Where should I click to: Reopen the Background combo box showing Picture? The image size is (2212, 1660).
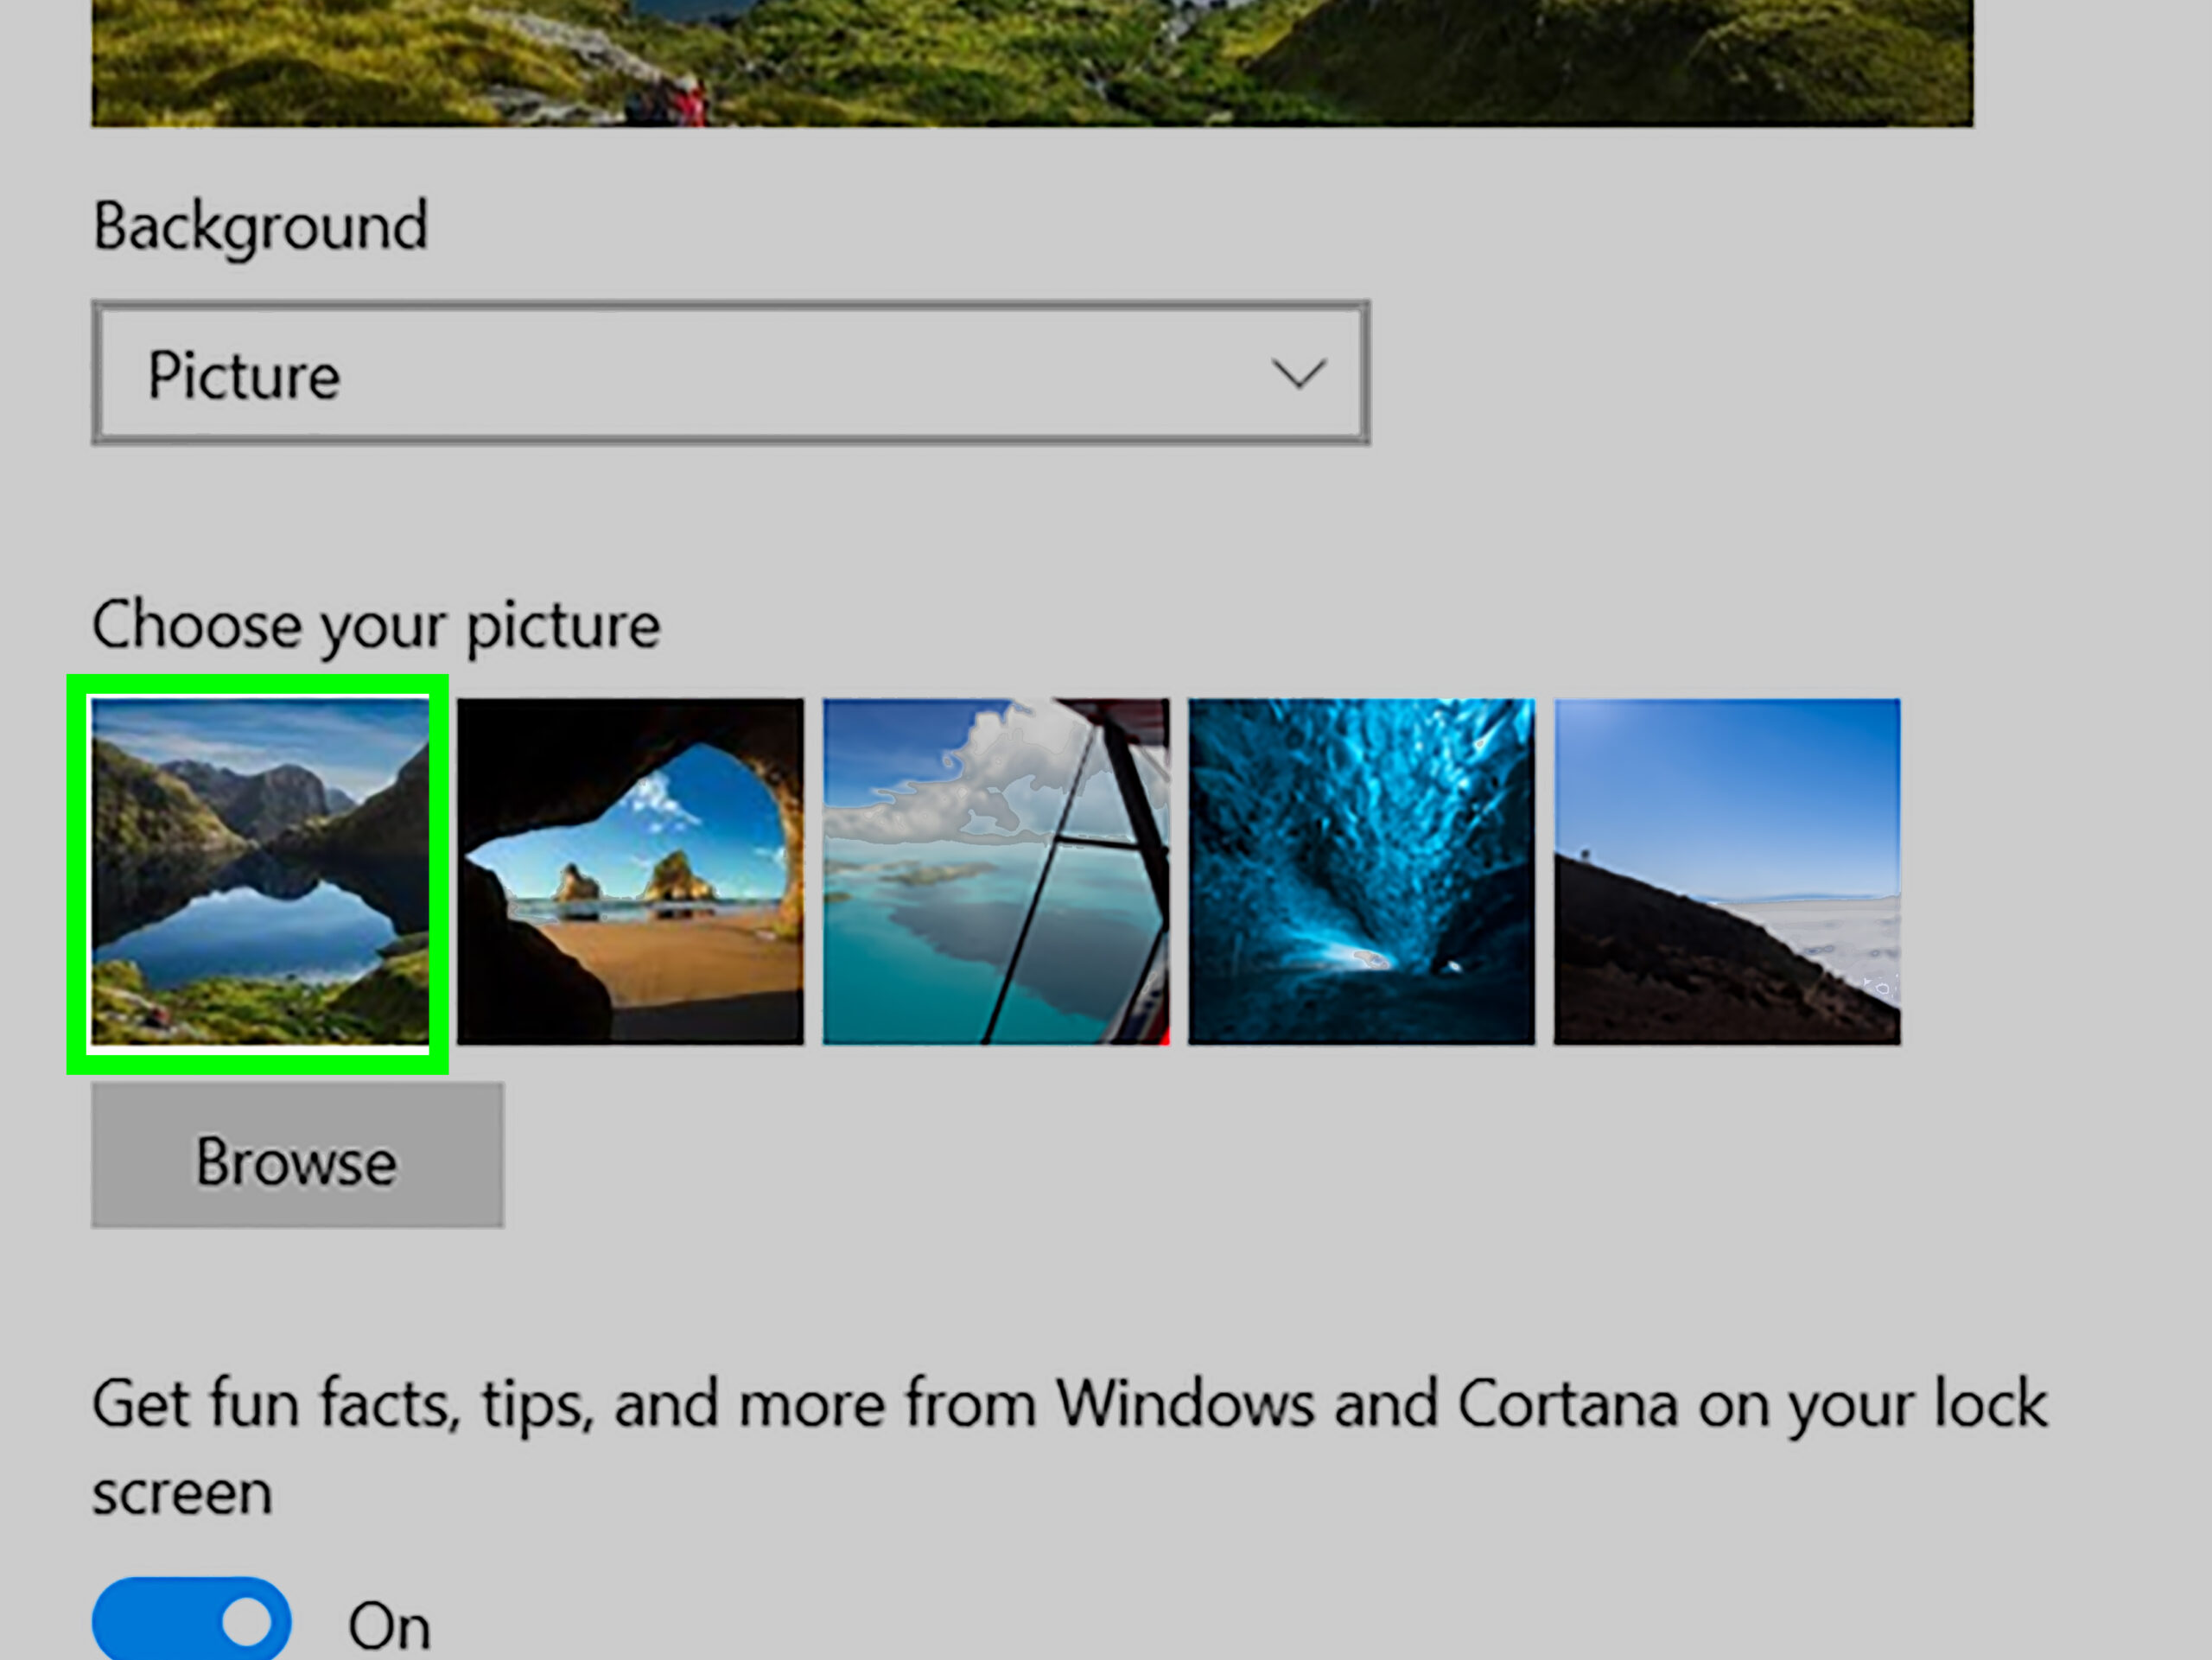(731, 374)
